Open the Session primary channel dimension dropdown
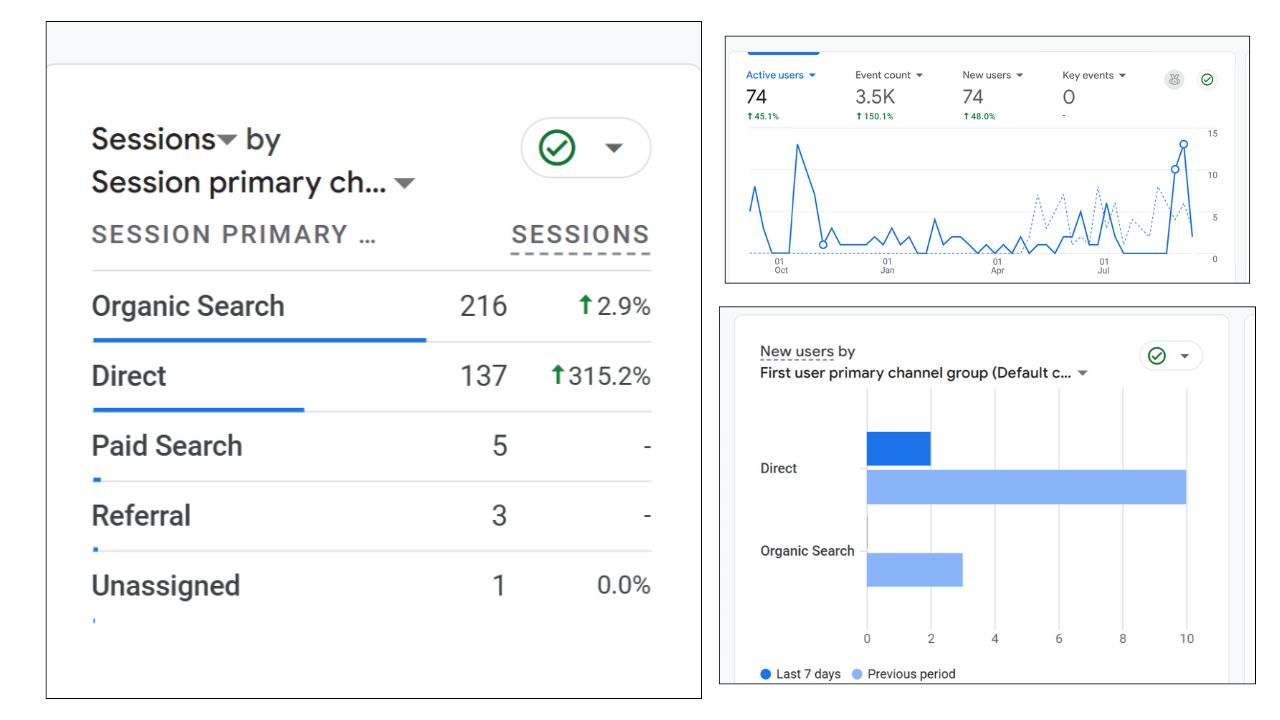 click(x=404, y=184)
